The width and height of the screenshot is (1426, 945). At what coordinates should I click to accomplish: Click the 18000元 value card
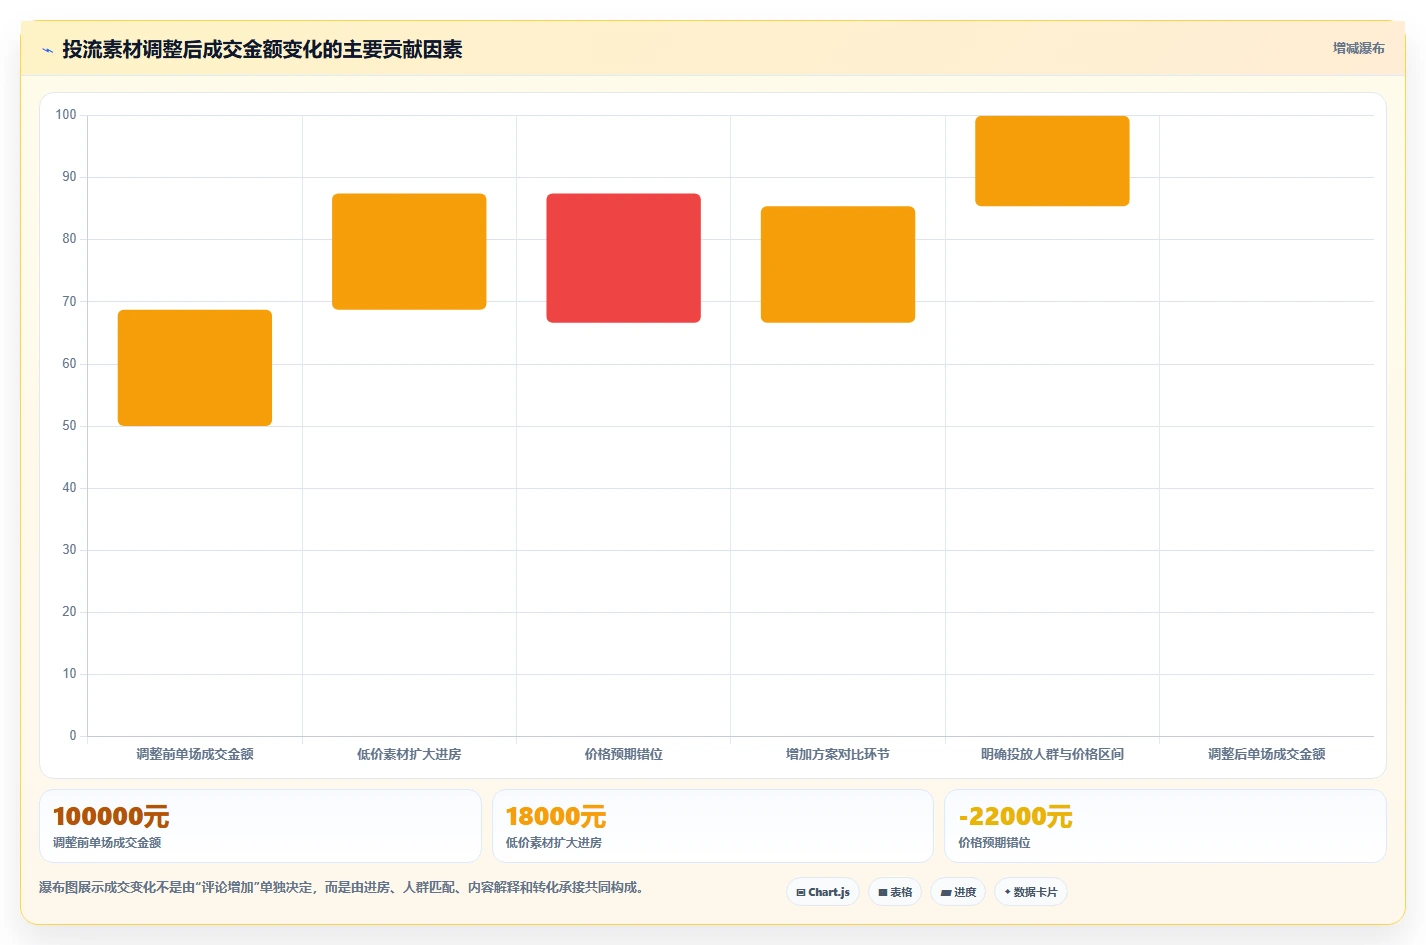point(712,826)
